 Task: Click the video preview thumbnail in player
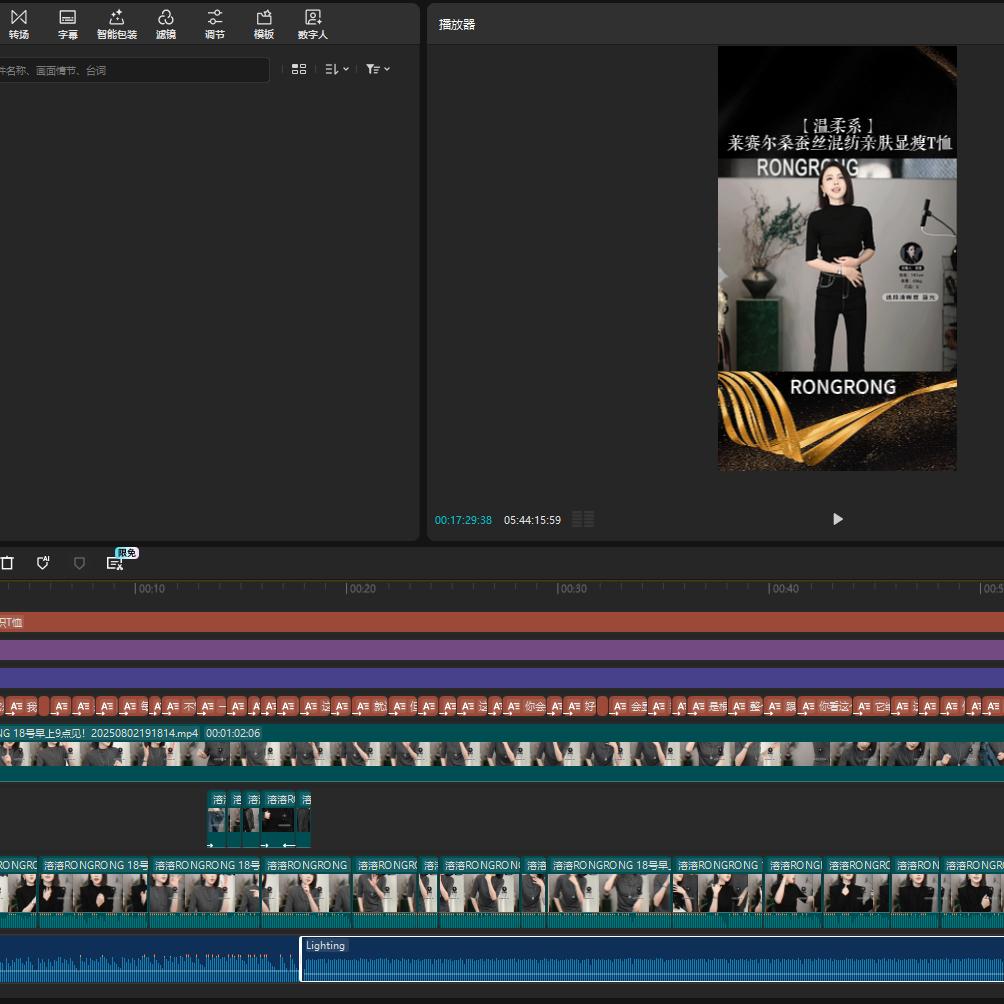click(837, 258)
